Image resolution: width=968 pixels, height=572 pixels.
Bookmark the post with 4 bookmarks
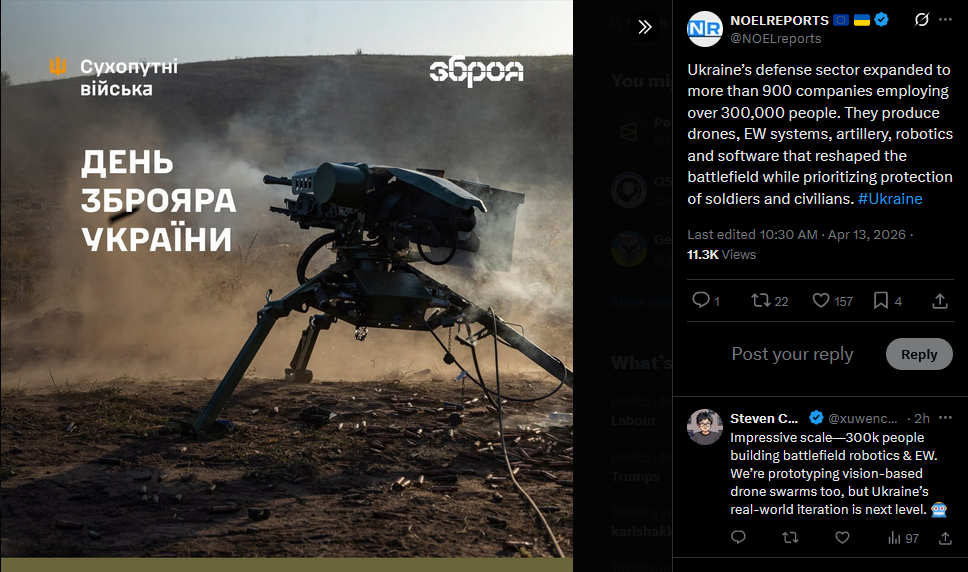[887, 301]
